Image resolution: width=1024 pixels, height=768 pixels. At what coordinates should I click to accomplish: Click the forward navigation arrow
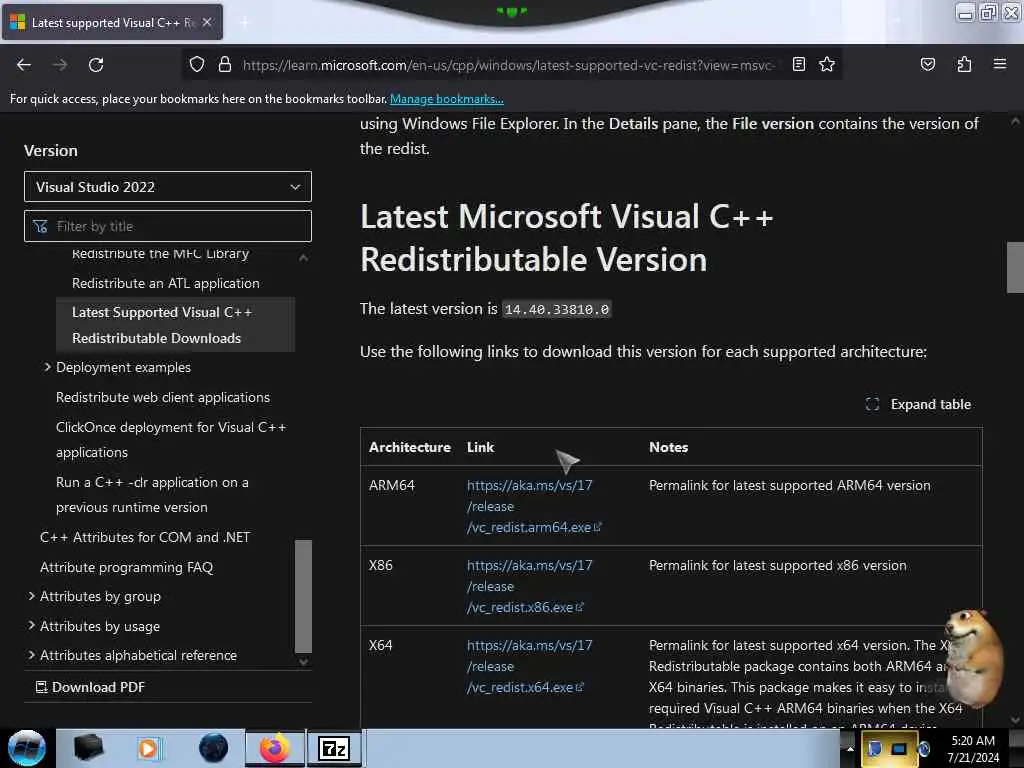click(60, 65)
